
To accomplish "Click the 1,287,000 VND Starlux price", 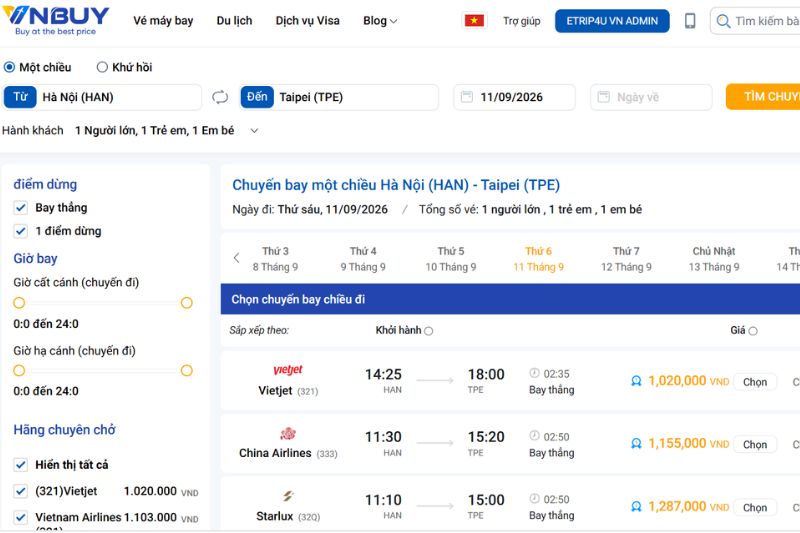I will click(688, 506).
